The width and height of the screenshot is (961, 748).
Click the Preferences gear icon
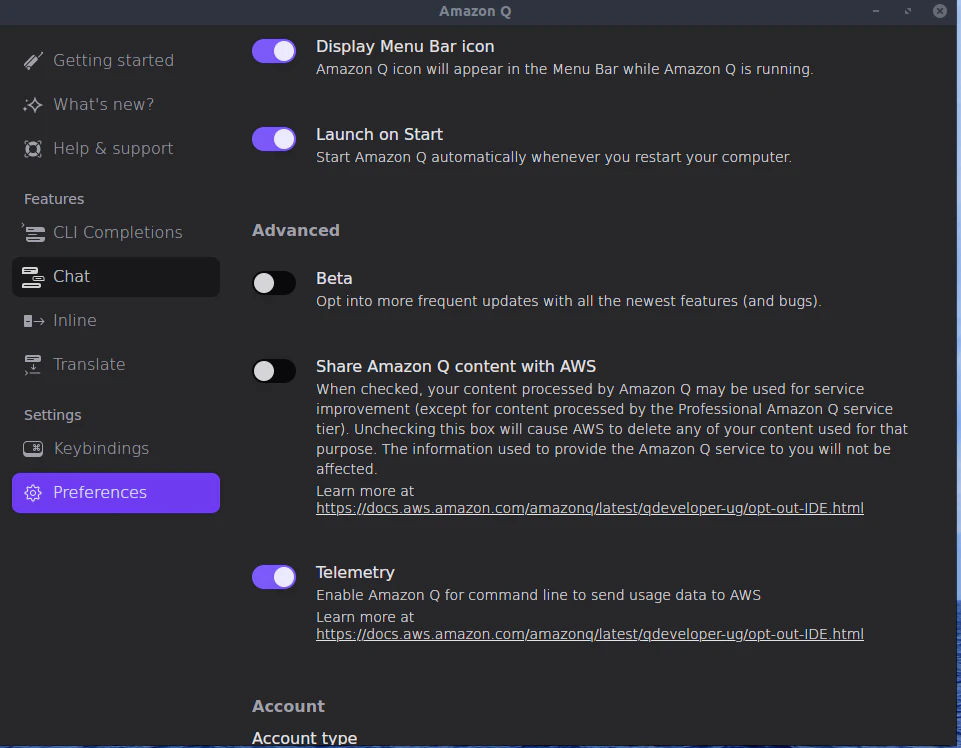coord(33,493)
